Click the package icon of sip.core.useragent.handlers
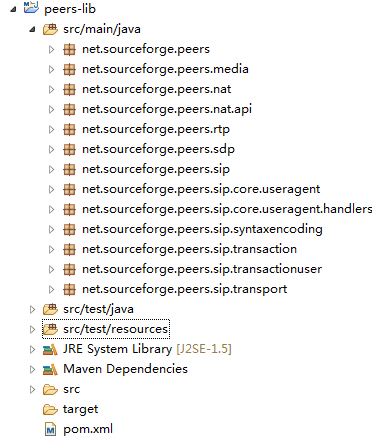This screenshot has width=378, height=442. [x=69, y=210]
